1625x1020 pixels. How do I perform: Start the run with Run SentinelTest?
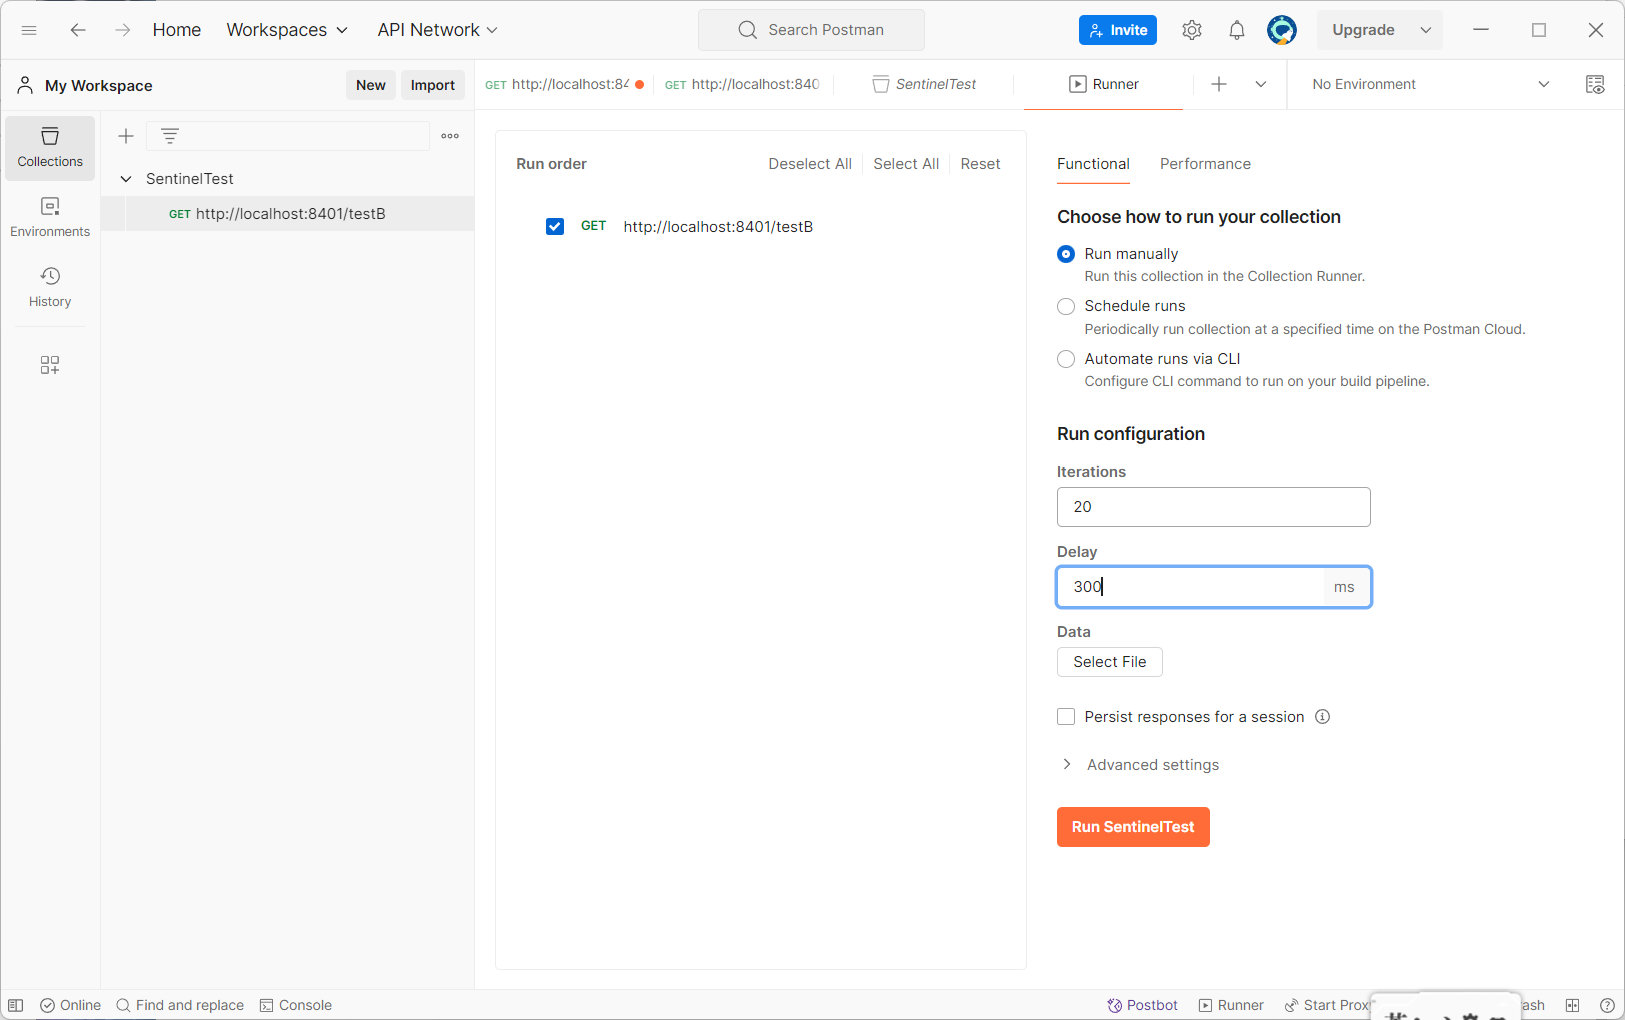pyautogui.click(x=1133, y=827)
